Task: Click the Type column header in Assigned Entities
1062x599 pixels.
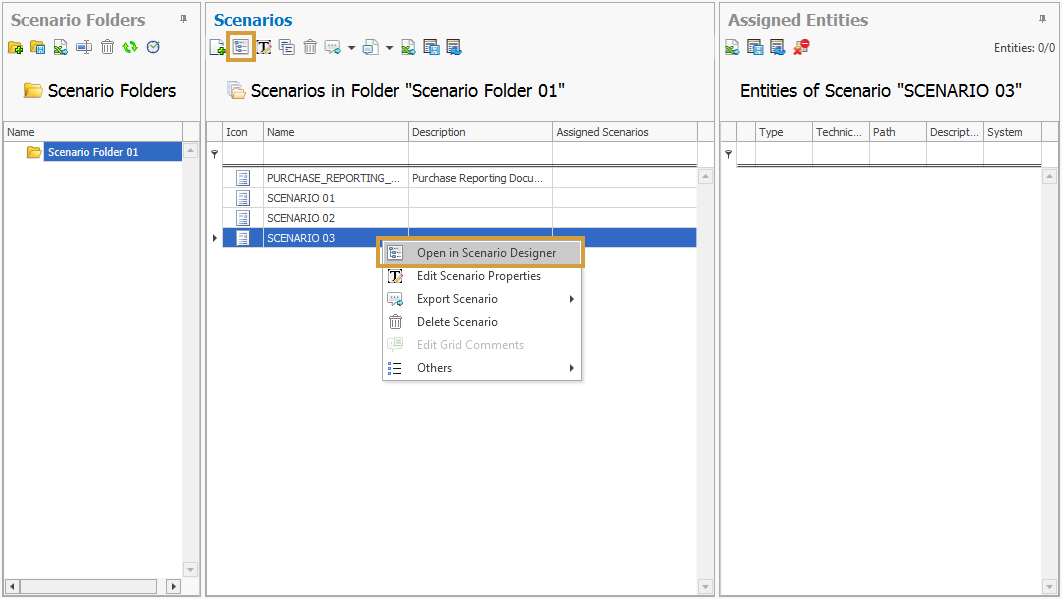Action: point(783,131)
